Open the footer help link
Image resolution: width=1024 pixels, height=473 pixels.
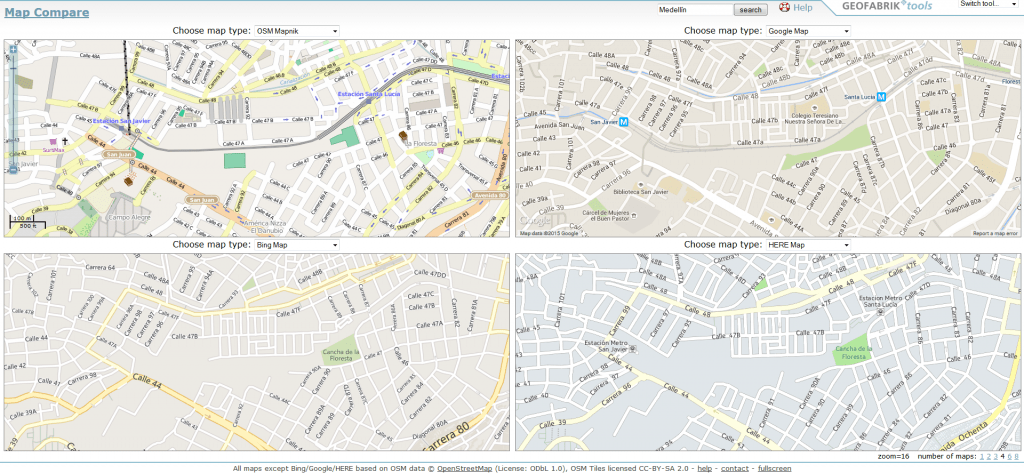[705, 468]
